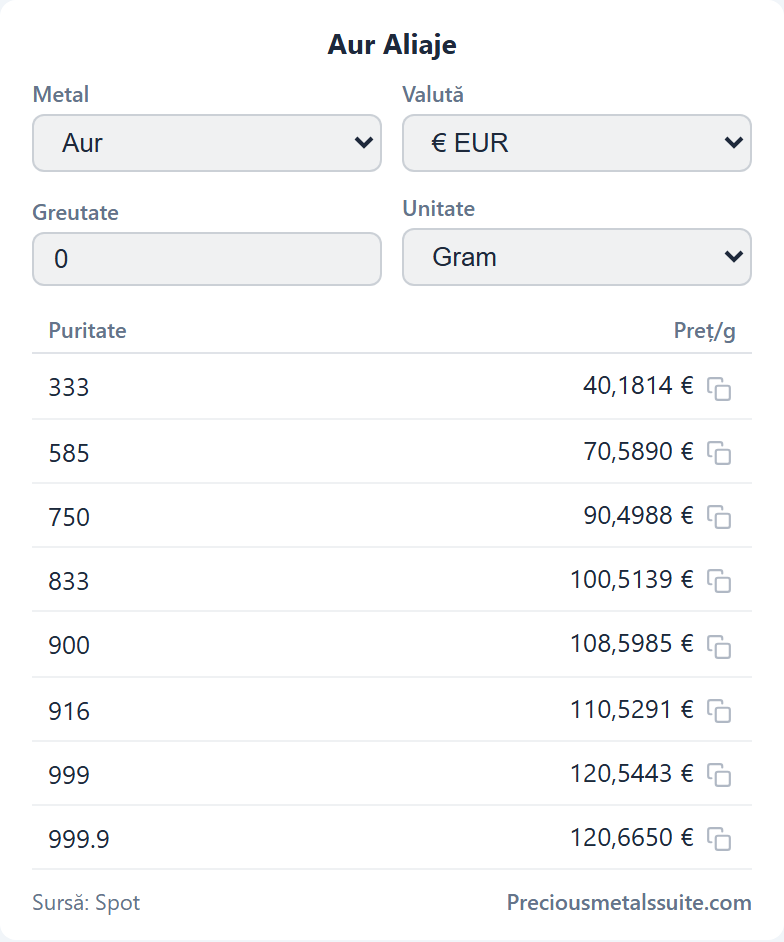Open the Unitate dropdown showing Gram
The width and height of the screenshot is (784, 942).
click(x=577, y=257)
